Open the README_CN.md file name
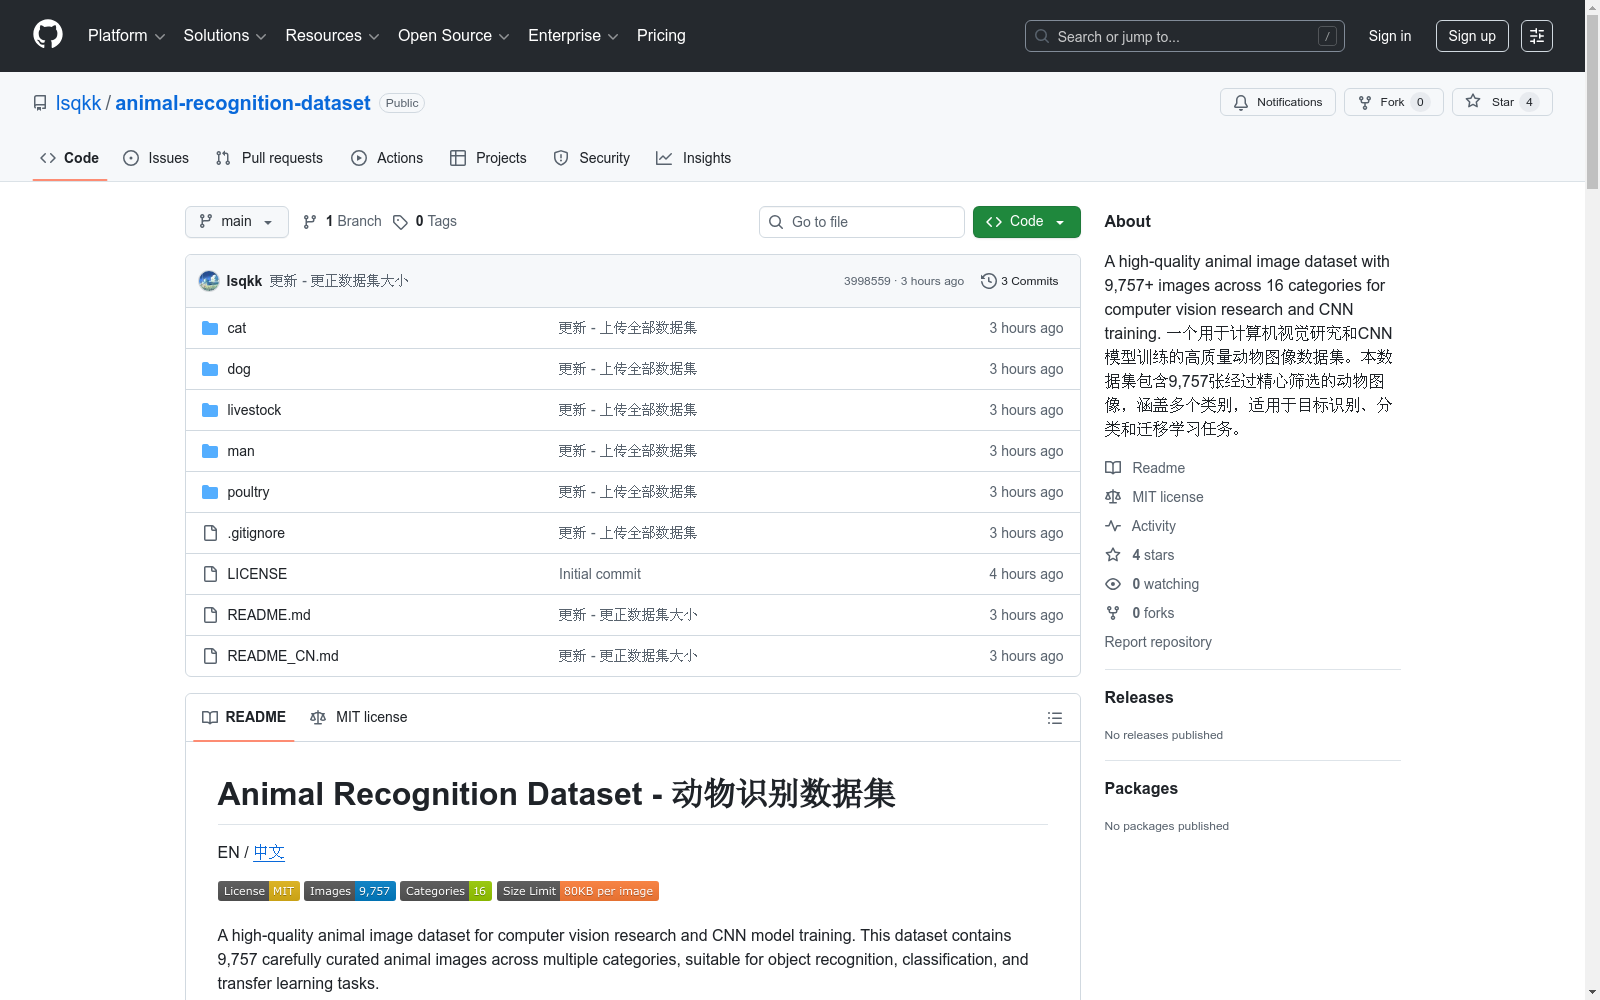 283,656
